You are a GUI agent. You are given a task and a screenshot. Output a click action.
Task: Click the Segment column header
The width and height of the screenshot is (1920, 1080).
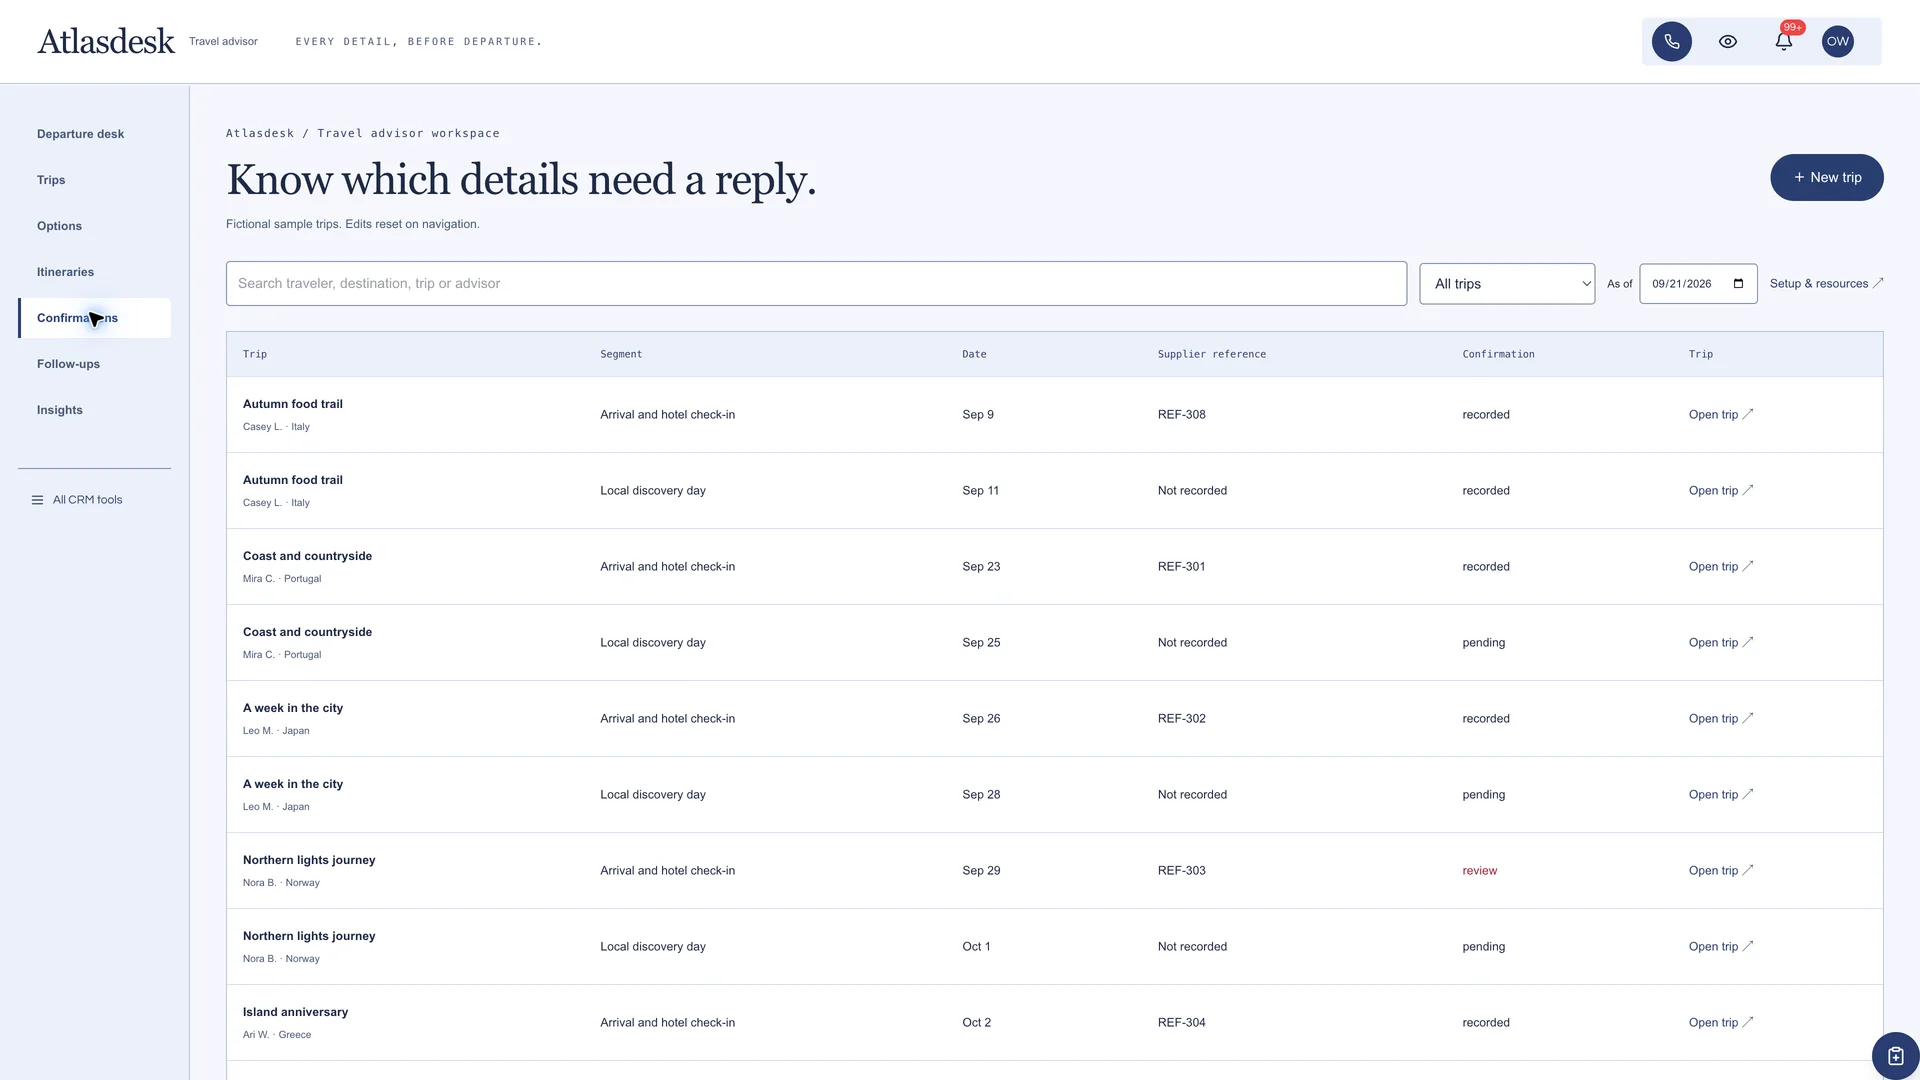coord(621,354)
